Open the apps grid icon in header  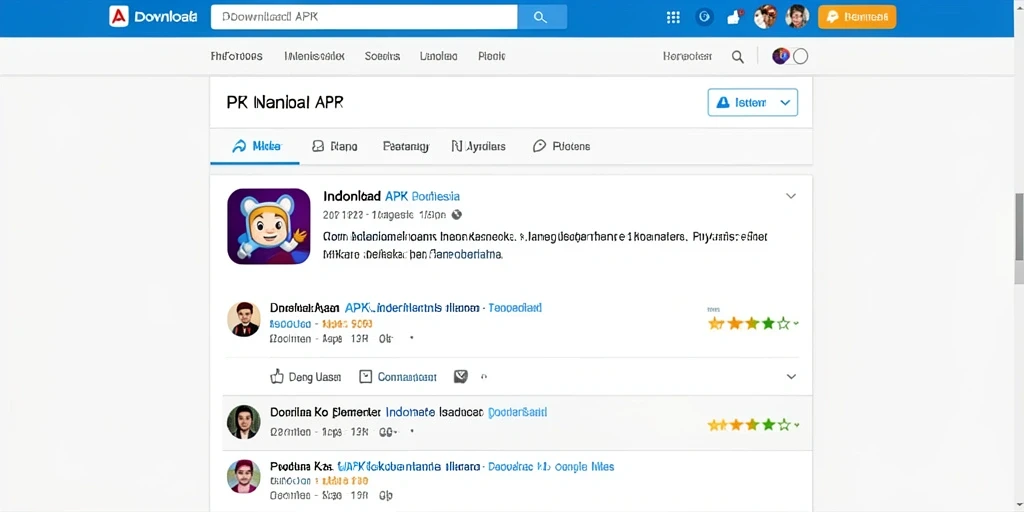click(673, 18)
